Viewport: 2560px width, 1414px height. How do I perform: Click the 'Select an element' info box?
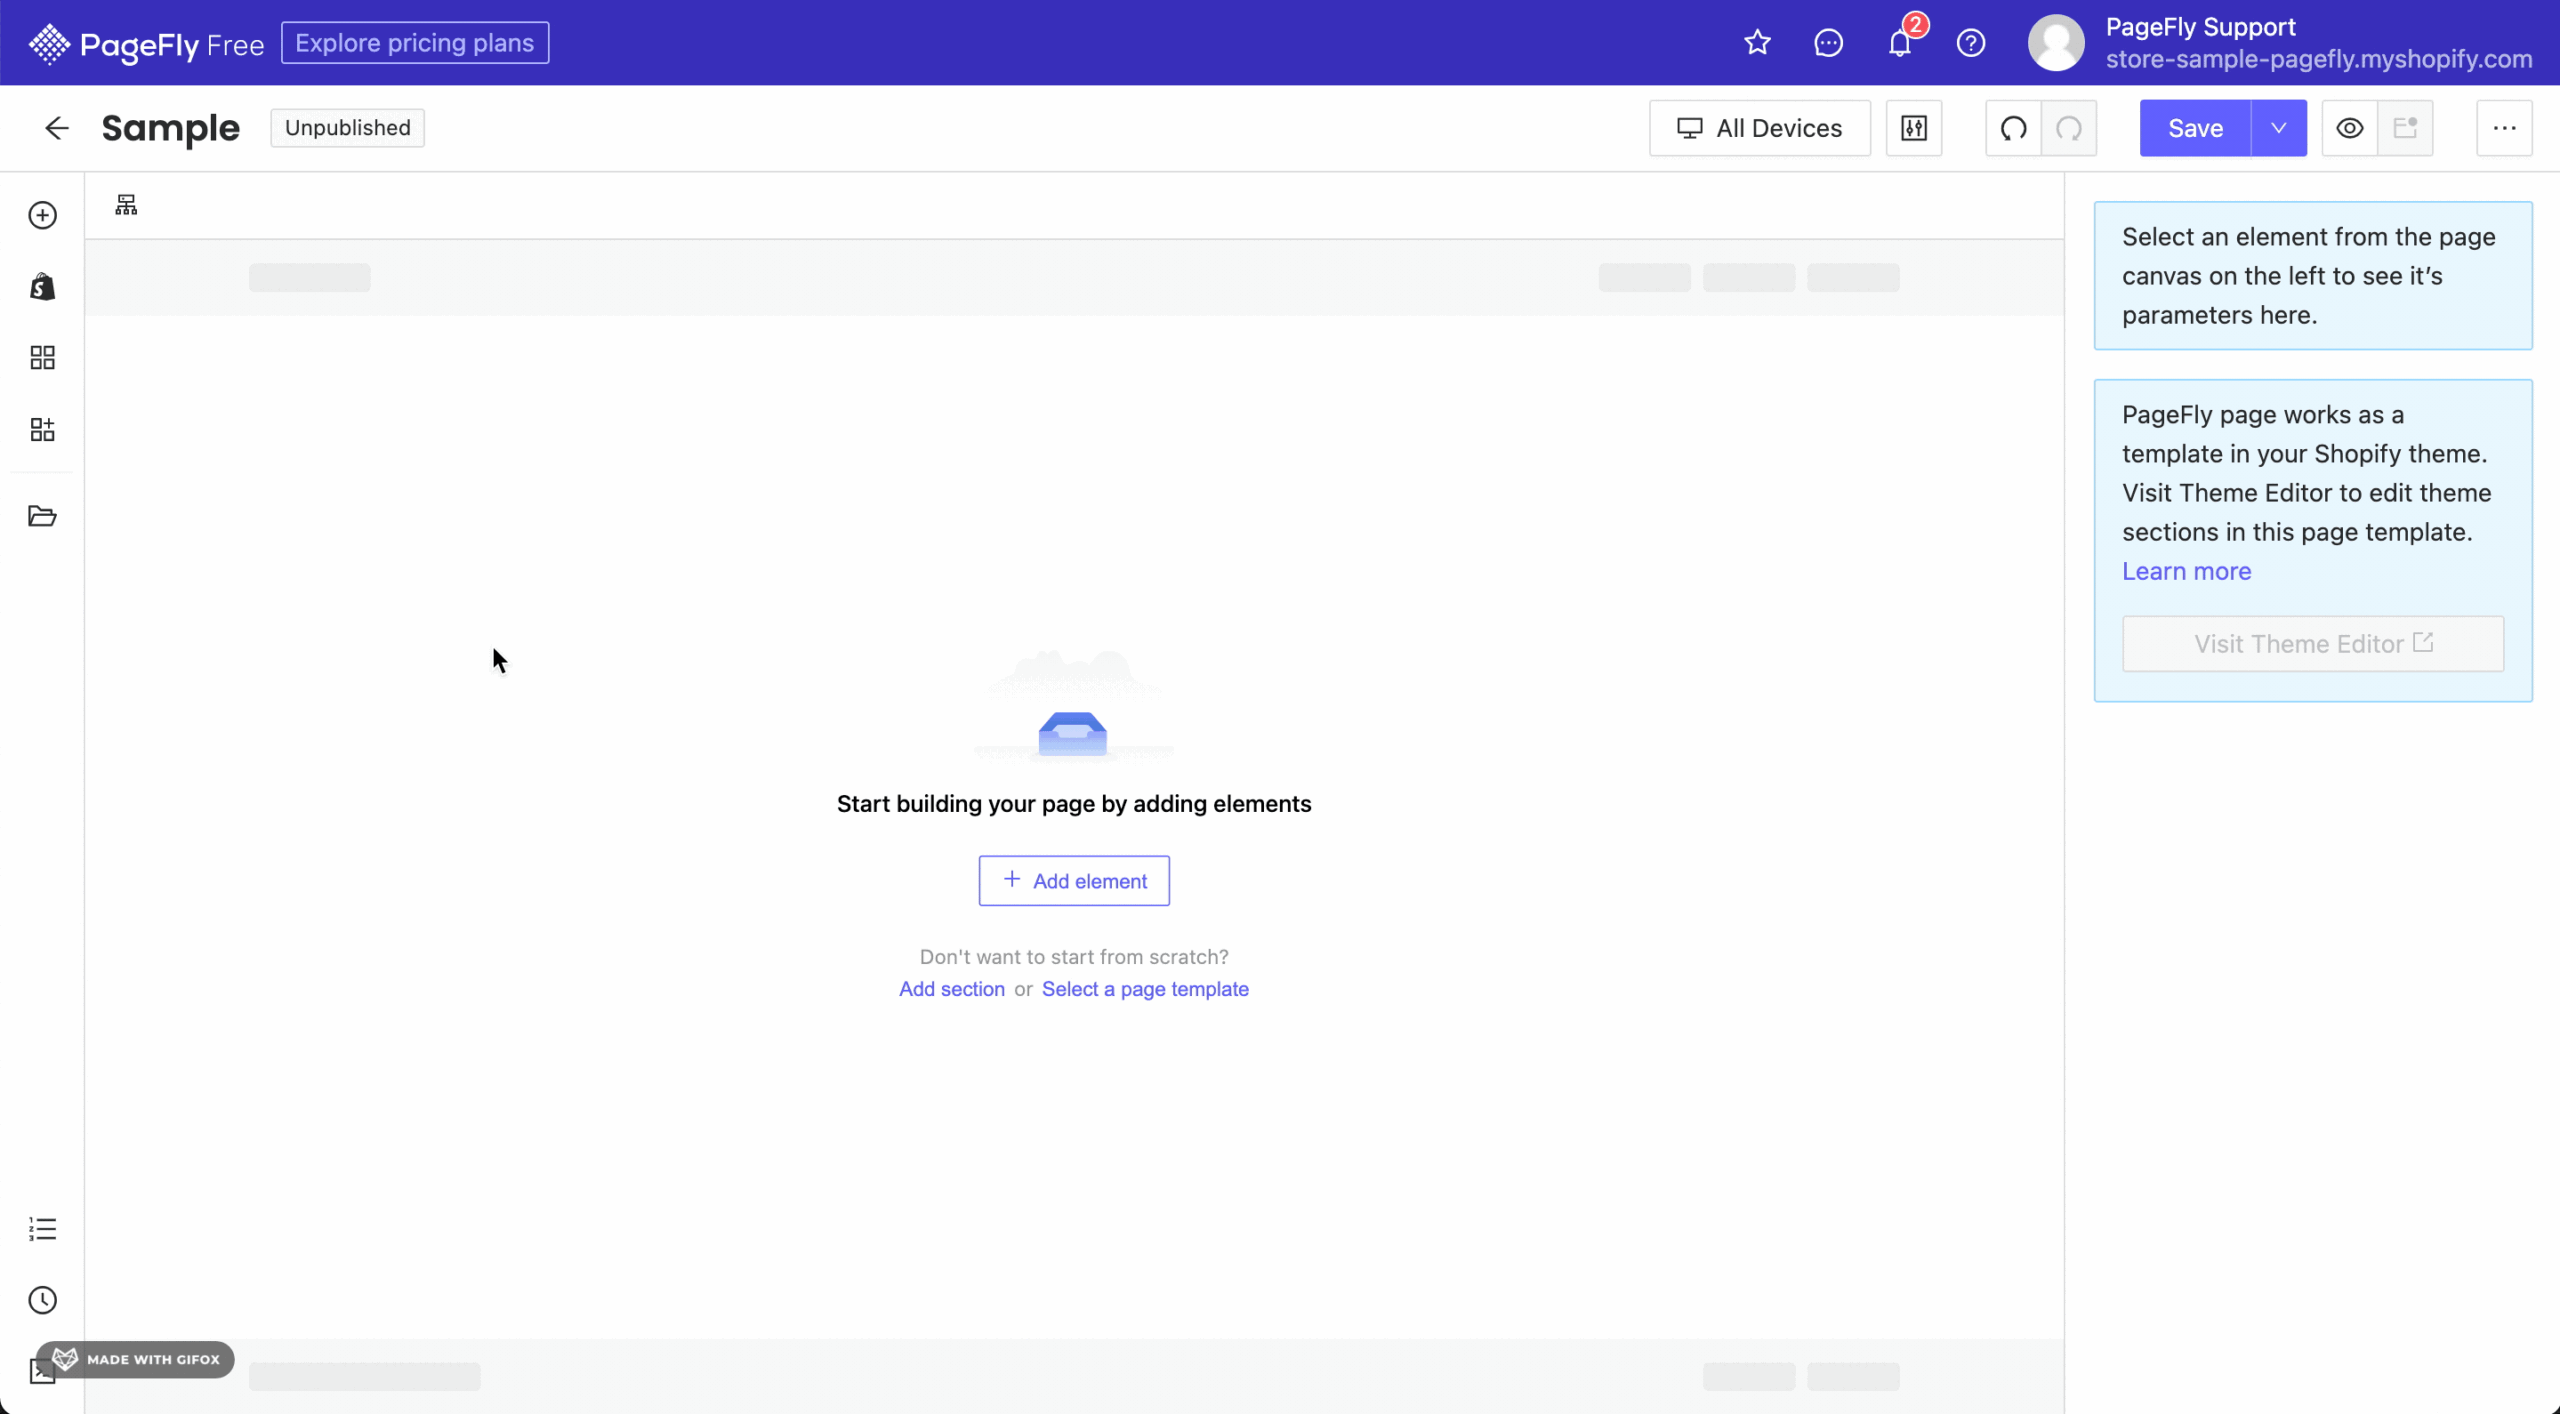pyautogui.click(x=2313, y=276)
